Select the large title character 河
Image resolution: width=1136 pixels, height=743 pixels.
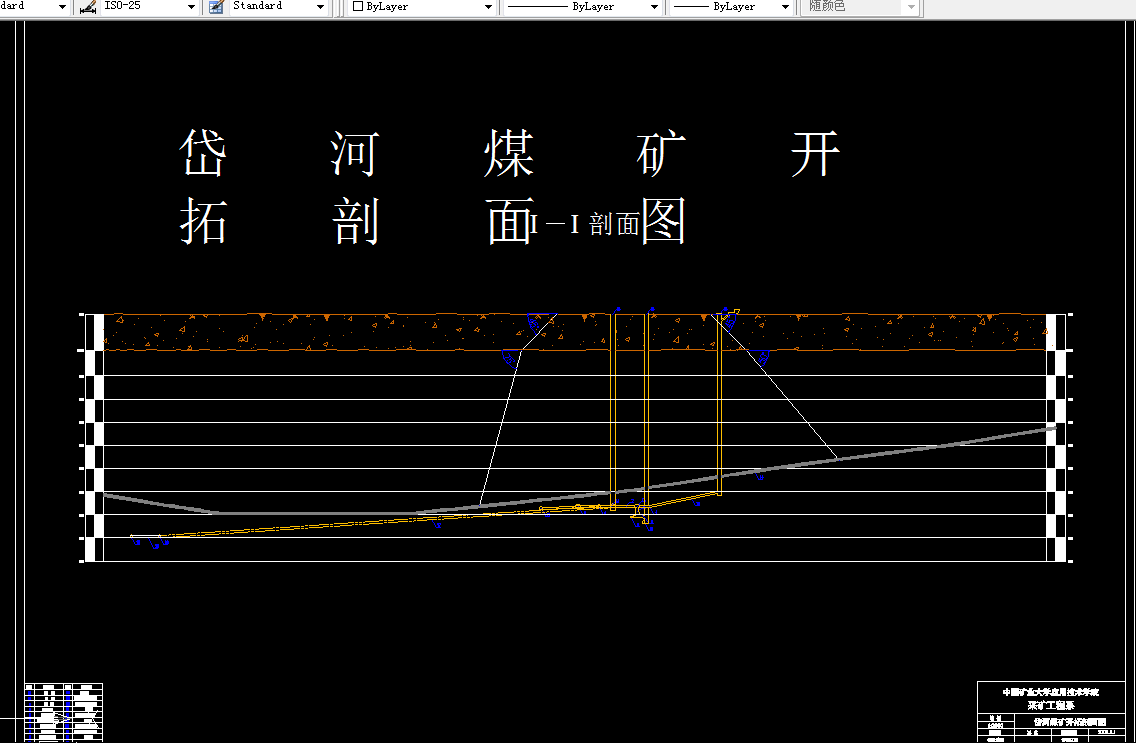(354, 154)
